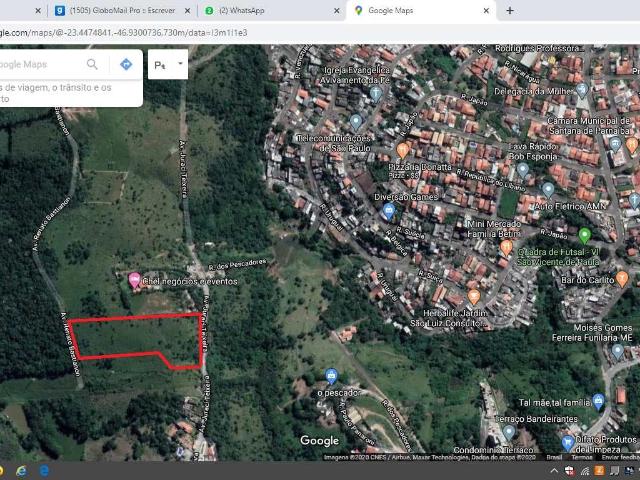This screenshot has width=640, height=480.
Task: Click the Moisés Gomes Ferreira Funilaria pin
Action: click(x=618, y=352)
